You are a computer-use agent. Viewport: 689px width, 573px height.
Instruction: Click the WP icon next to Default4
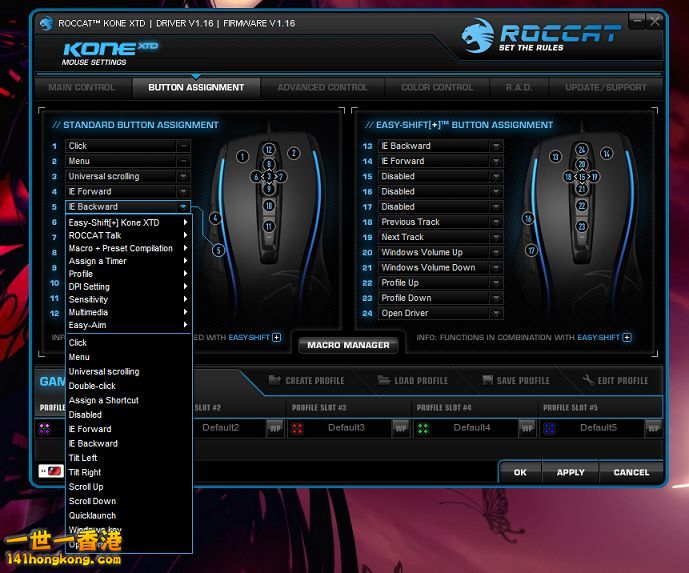[x=527, y=428]
